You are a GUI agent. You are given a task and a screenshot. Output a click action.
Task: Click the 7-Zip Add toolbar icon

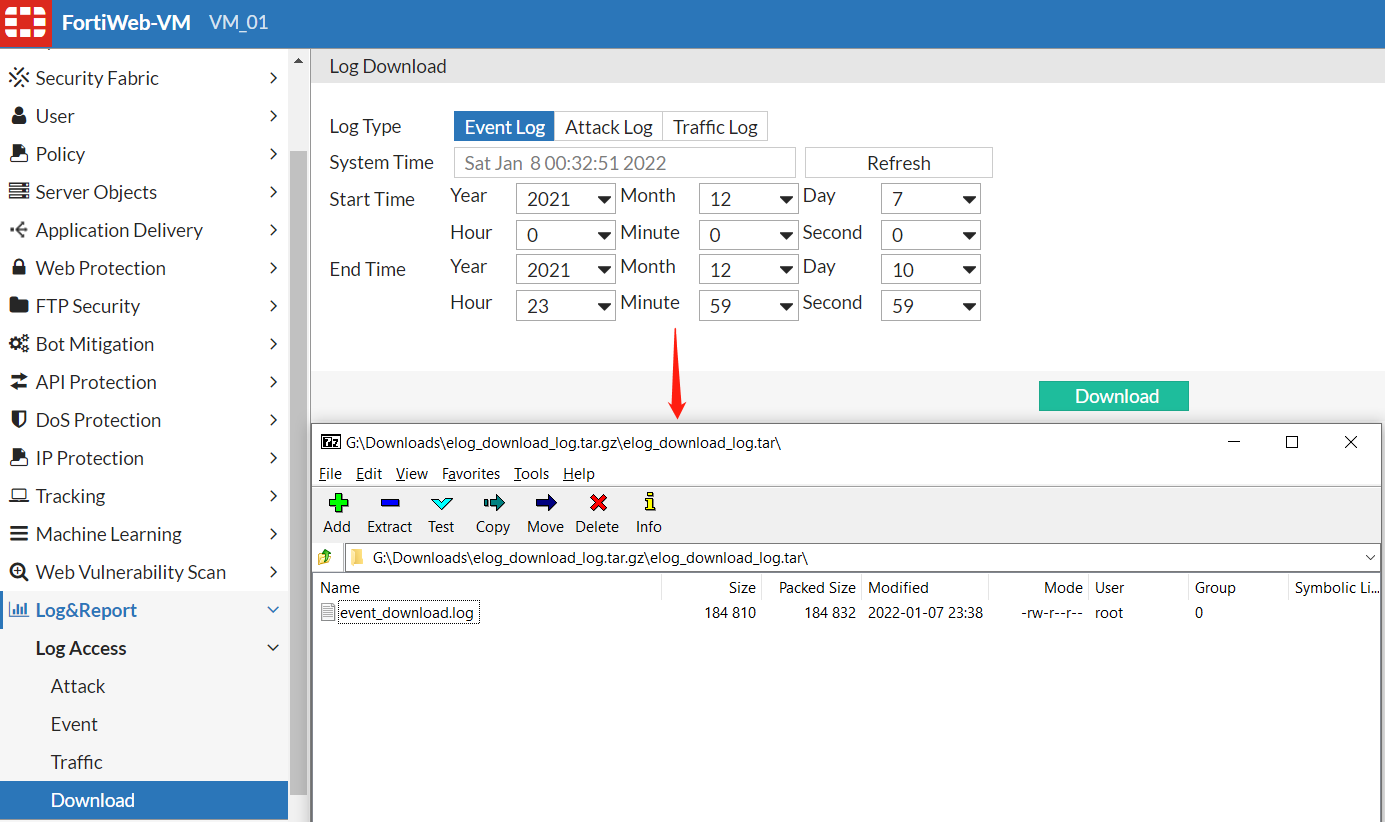338,503
